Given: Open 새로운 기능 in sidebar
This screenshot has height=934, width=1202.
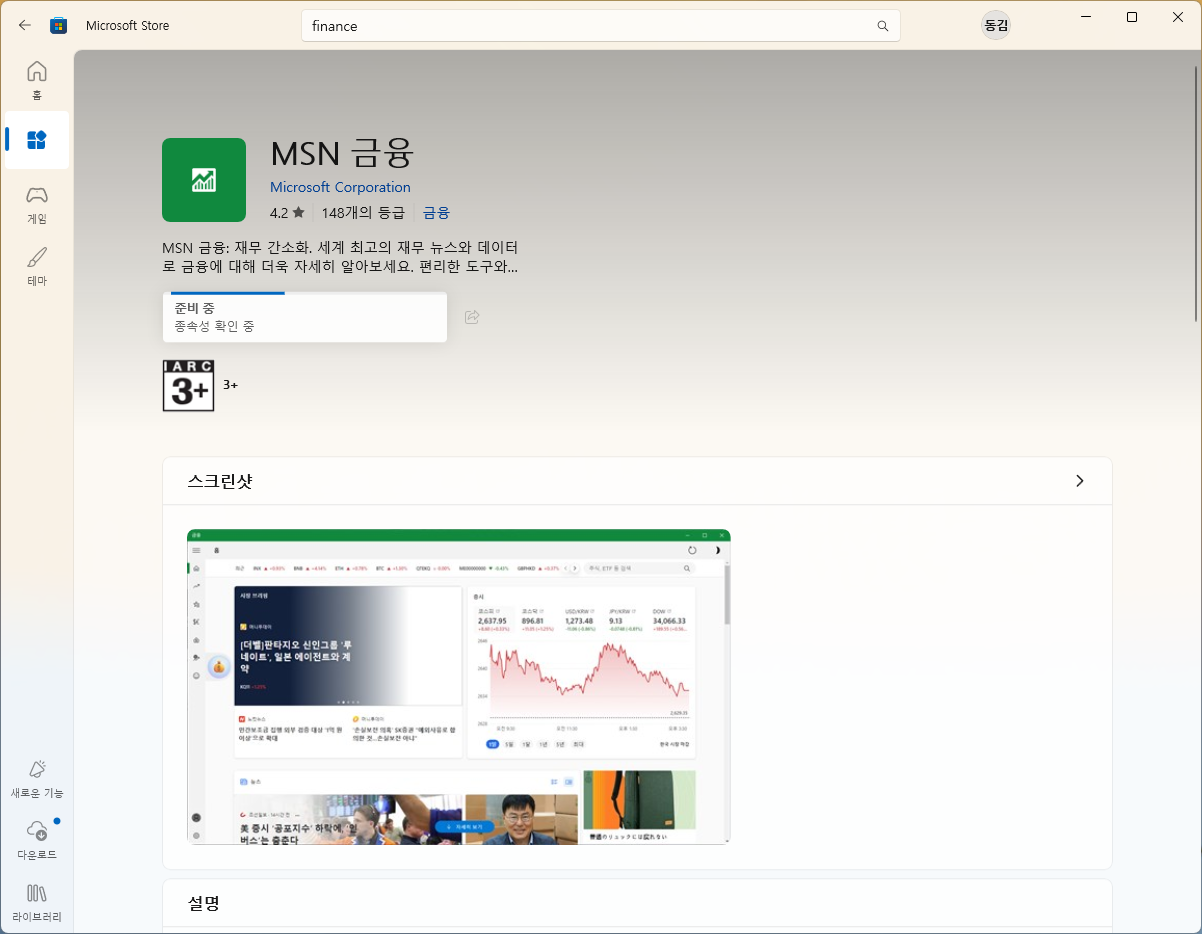Looking at the screenshot, I should [37, 779].
